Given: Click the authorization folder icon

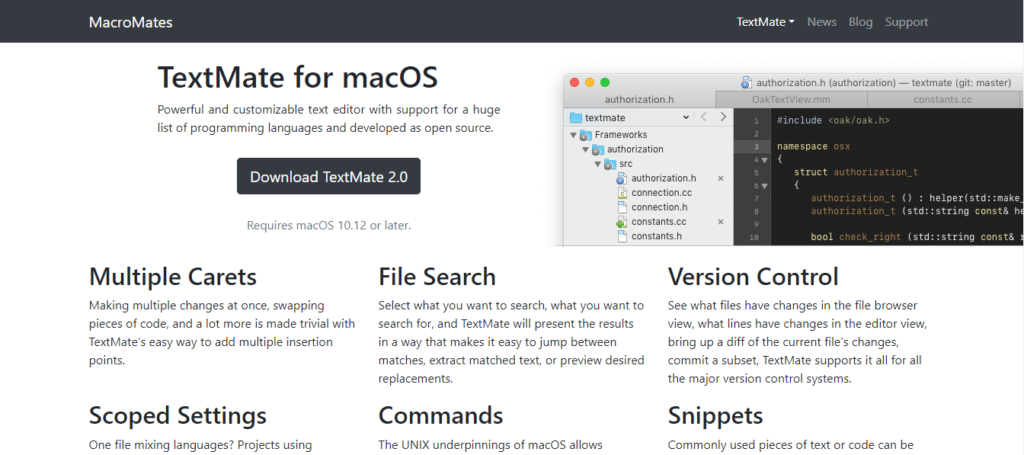Looking at the screenshot, I should point(598,149).
